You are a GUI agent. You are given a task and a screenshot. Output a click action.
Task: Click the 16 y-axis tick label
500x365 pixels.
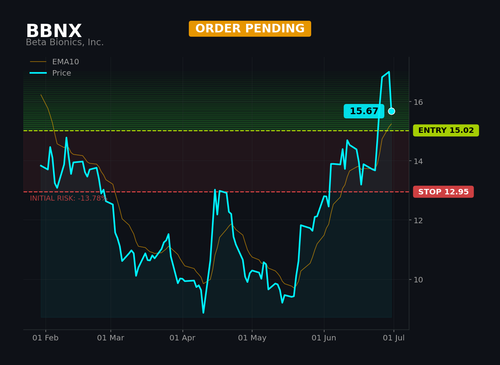[418, 102]
